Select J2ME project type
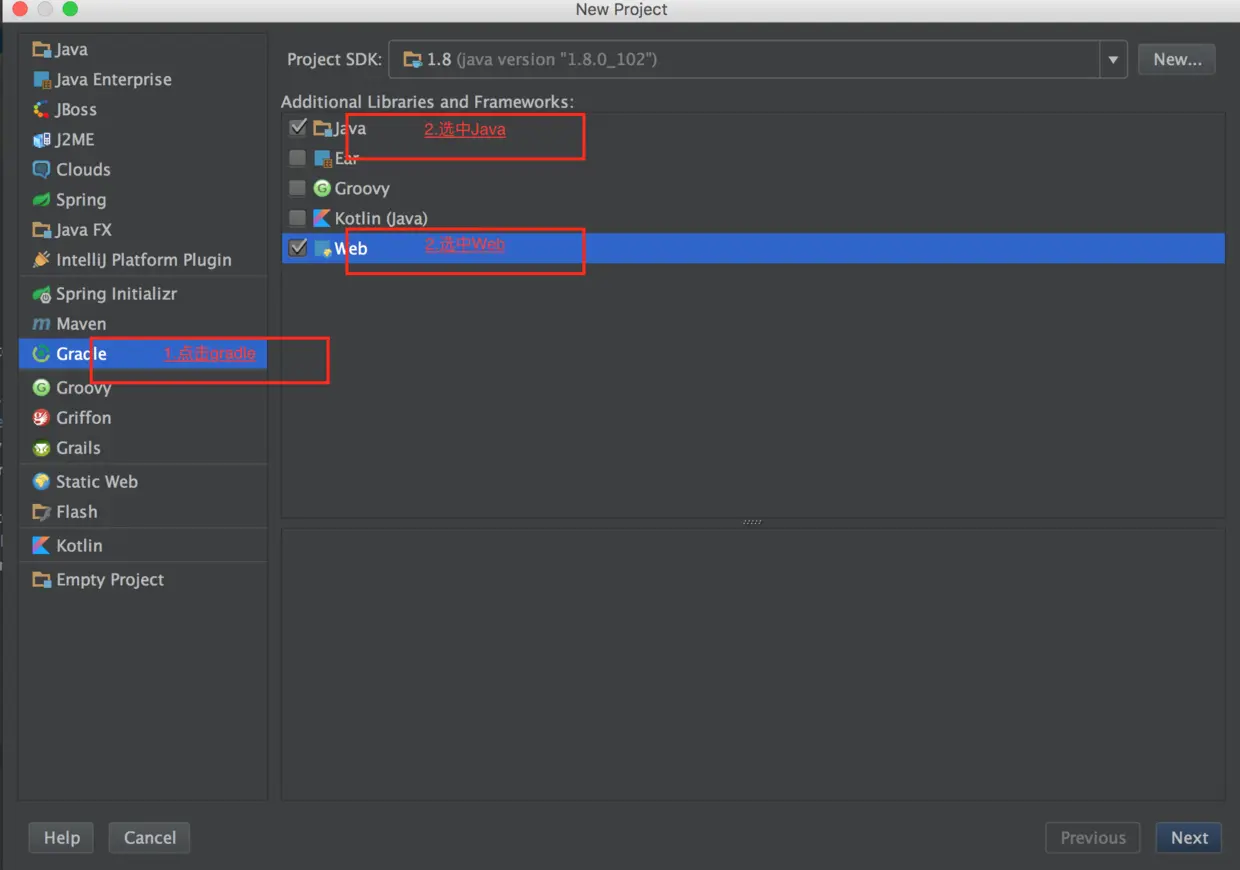This screenshot has width=1240, height=870. pos(143,140)
